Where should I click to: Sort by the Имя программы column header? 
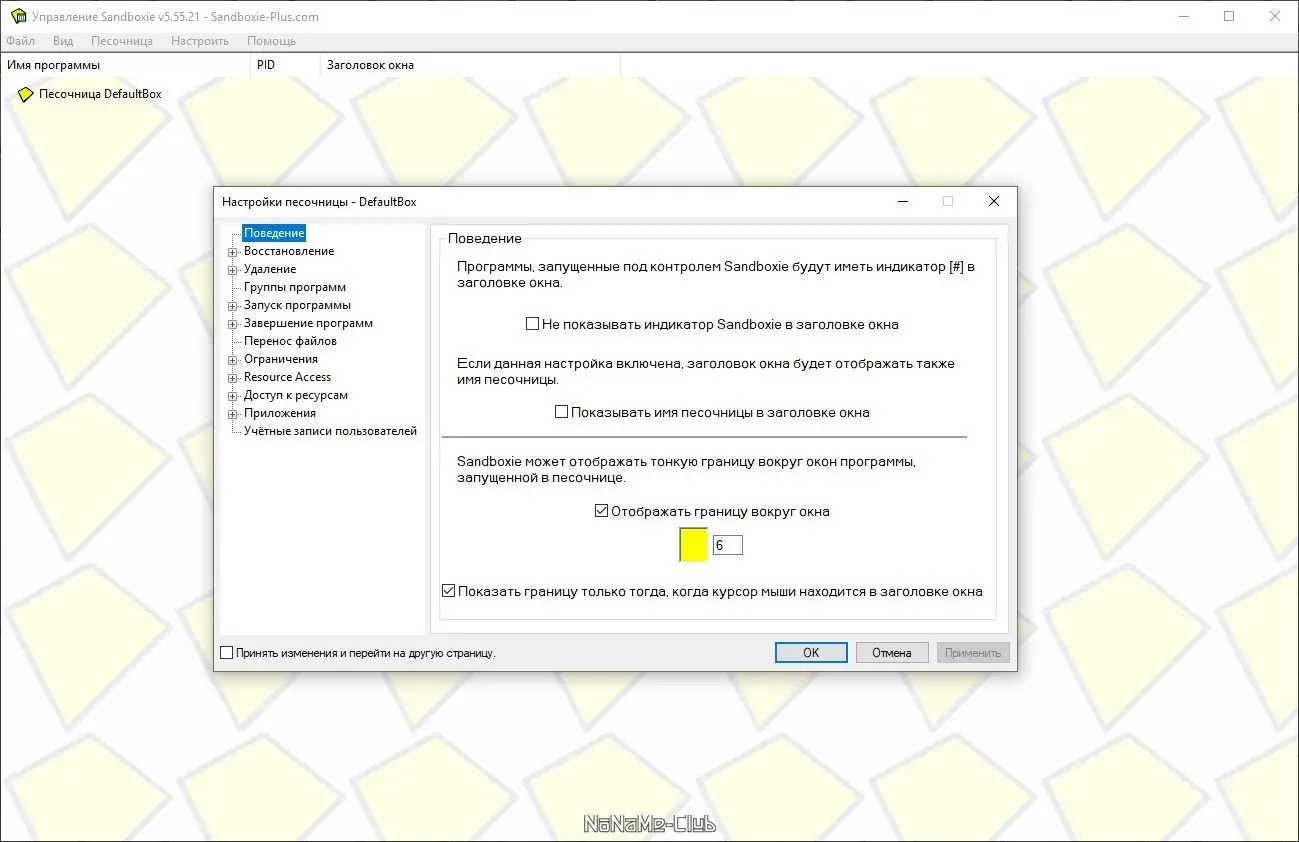pyautogui.click(x=125, y=65)
